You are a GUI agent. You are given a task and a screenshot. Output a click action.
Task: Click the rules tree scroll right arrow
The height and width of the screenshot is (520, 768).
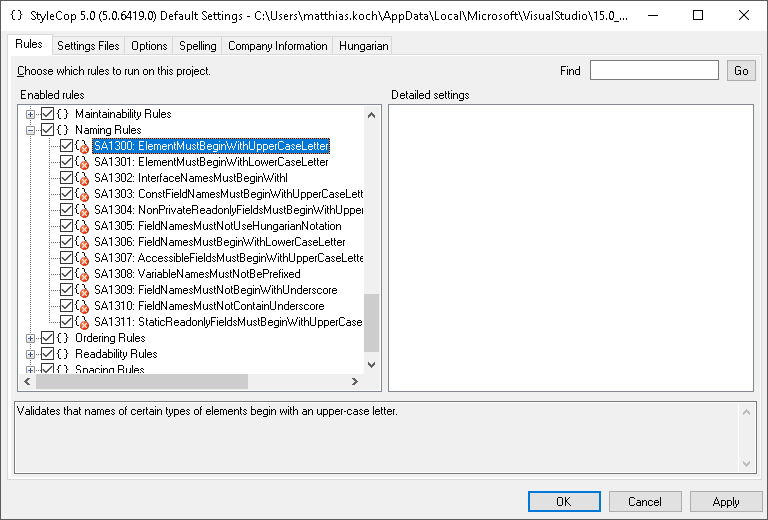[355, 381]
